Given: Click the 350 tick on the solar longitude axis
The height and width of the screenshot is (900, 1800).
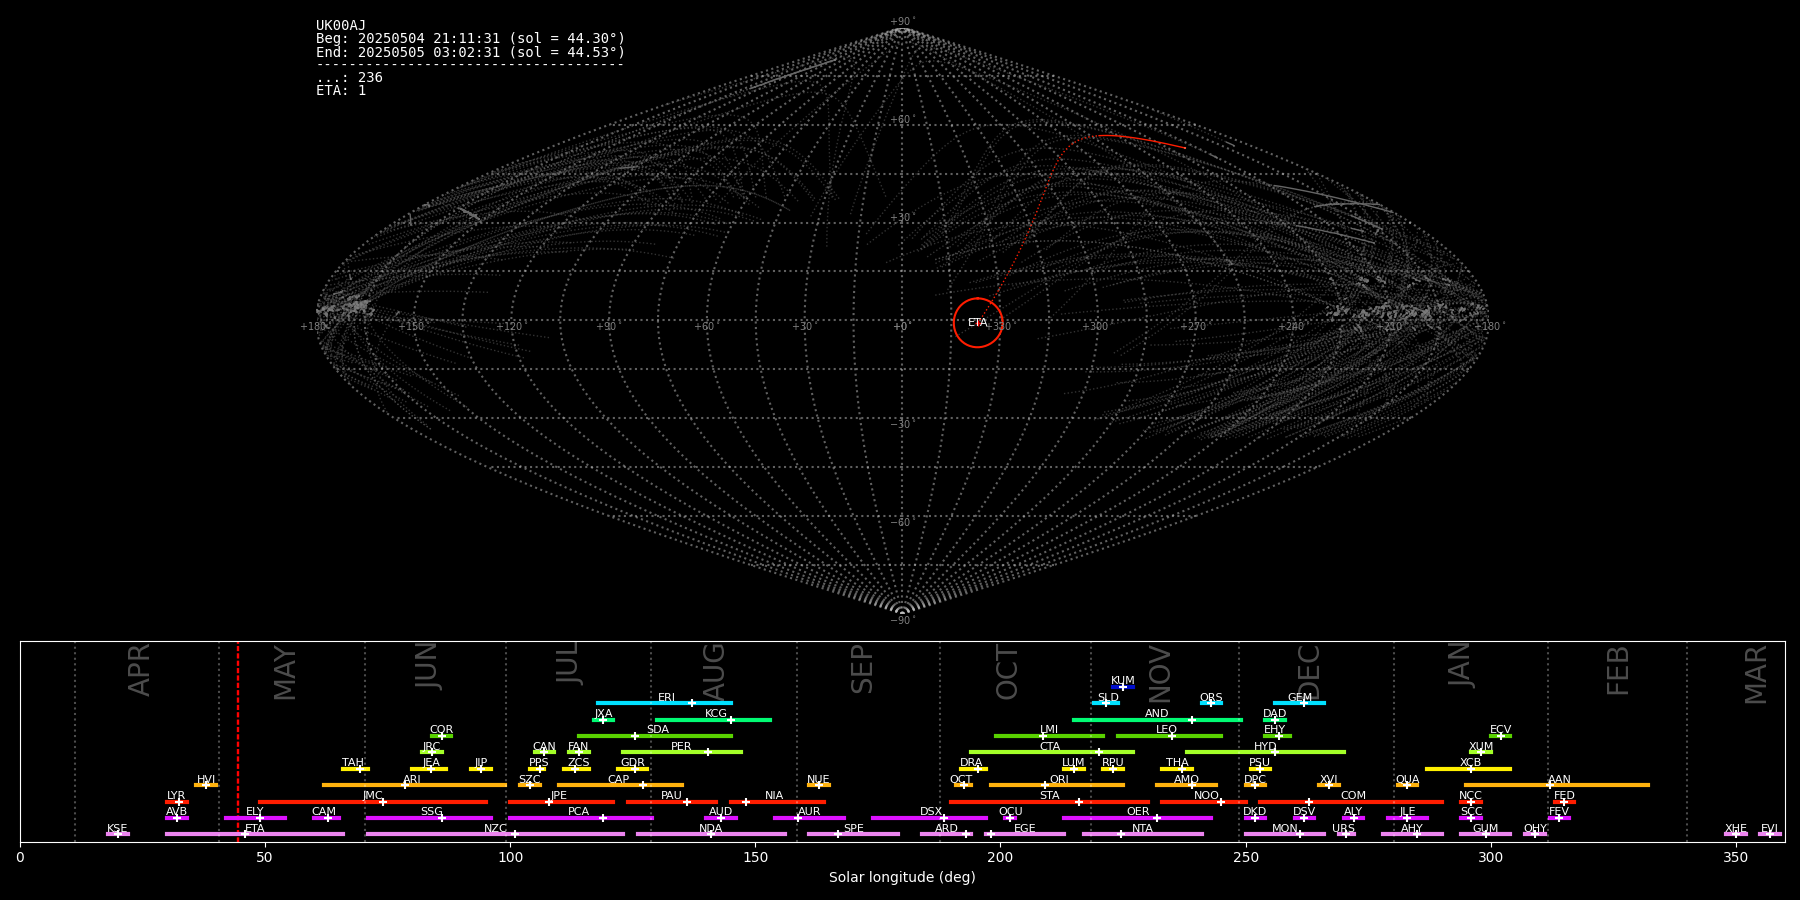Looking at the screenshot, I should (x=1735, y=857).
